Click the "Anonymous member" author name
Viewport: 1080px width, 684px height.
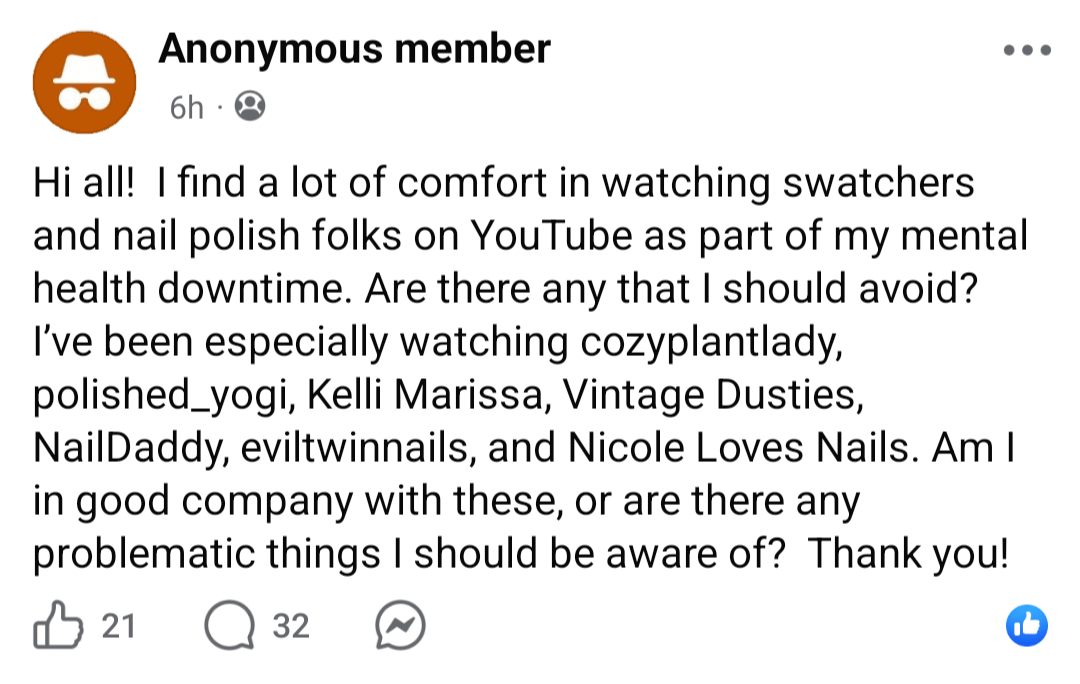354,48
